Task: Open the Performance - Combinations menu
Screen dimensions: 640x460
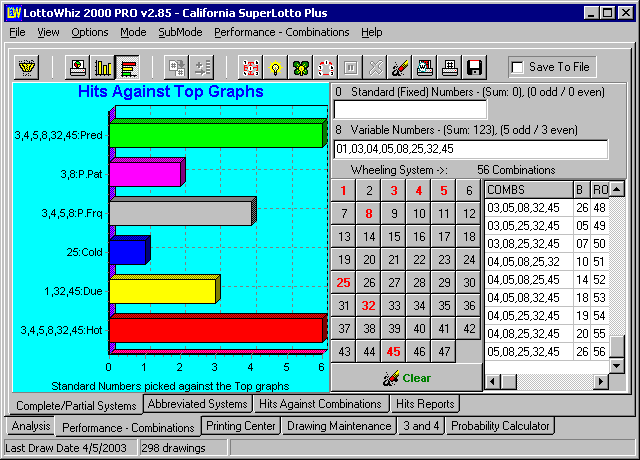Action: tap(282, 32)
